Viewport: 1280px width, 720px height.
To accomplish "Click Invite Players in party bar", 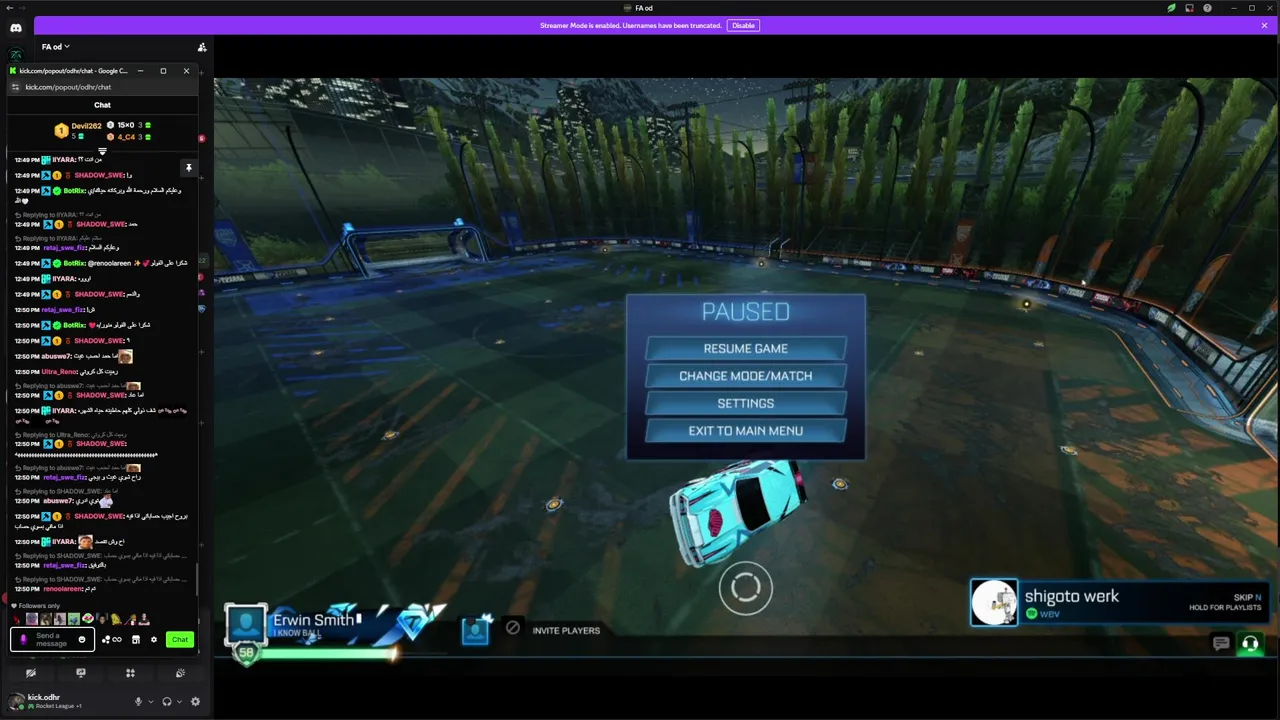I will point(566,631).
